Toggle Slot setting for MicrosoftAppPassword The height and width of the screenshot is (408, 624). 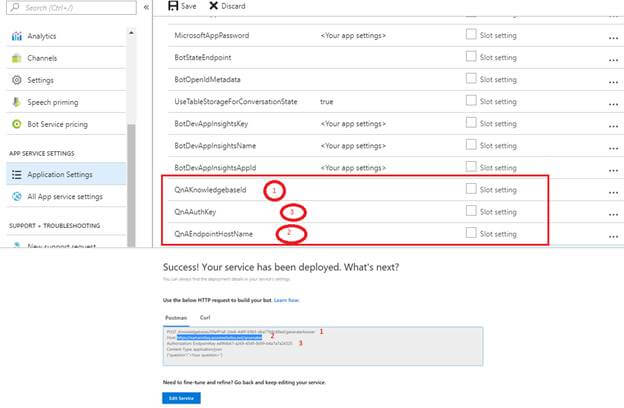(x=471, y=34)
